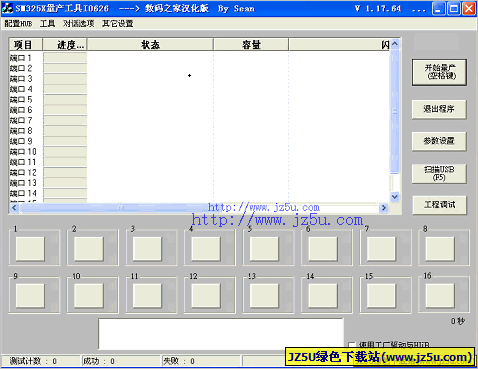Click port slot box number 6
The width and height of the screenshot is (478, 369).
323,249
